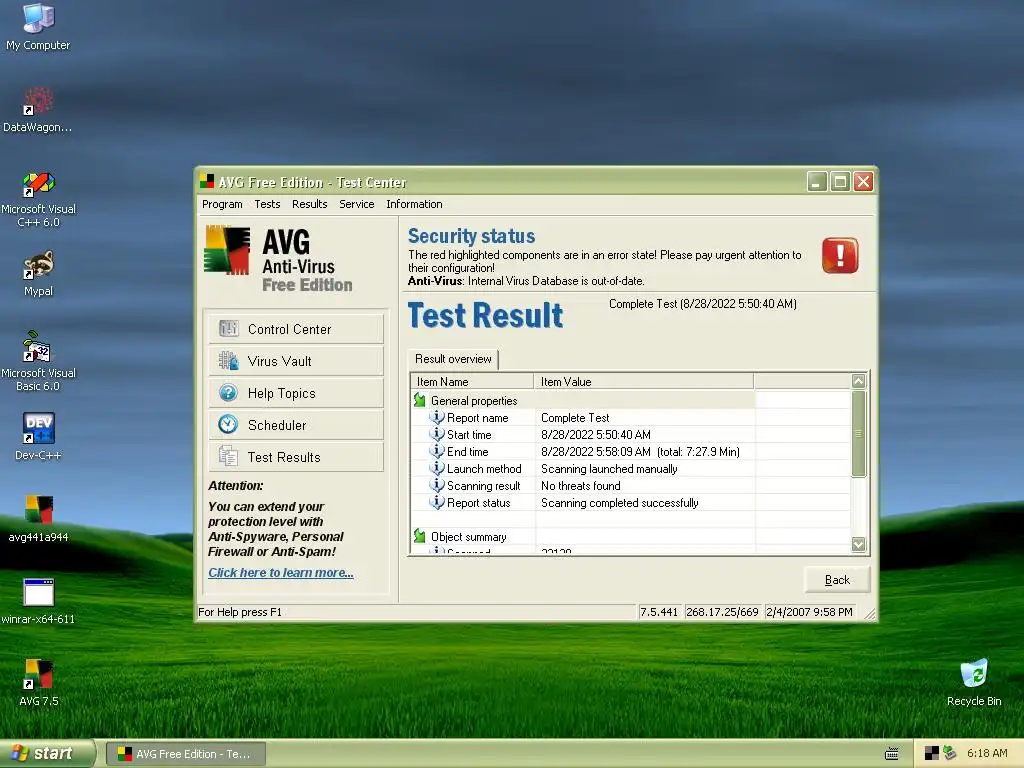
Task: Open the My Computer desktop icon
Action: point(38,27)
